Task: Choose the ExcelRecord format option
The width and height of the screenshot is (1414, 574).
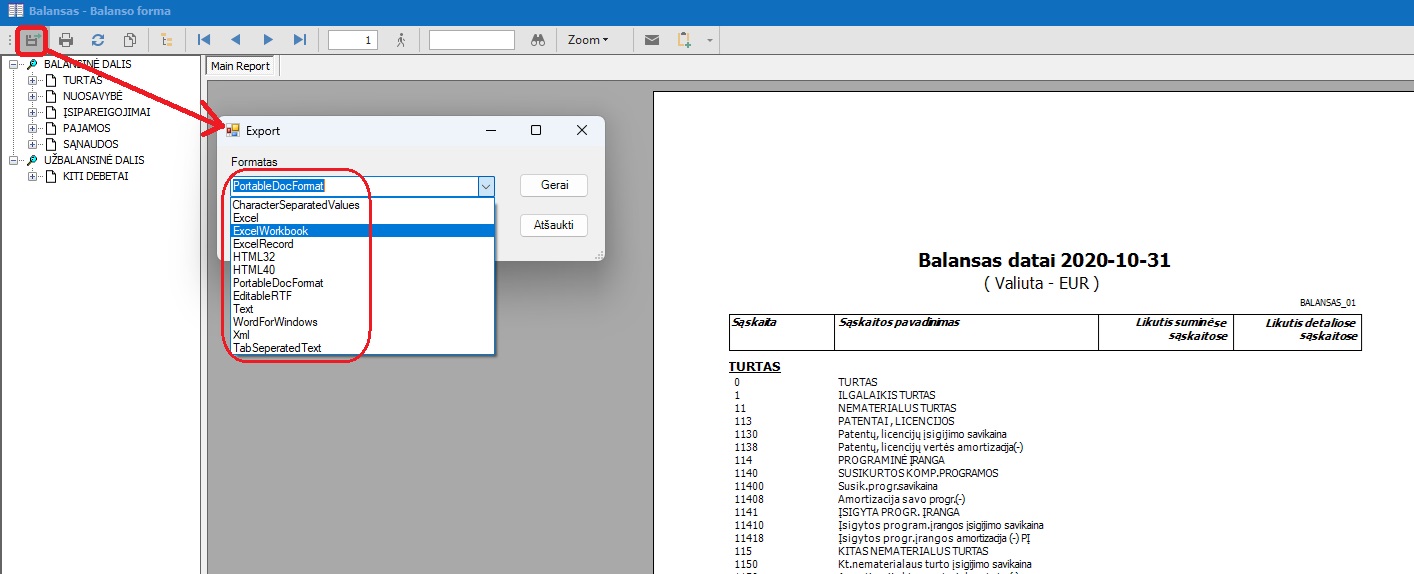Action: tap(362, 244)
